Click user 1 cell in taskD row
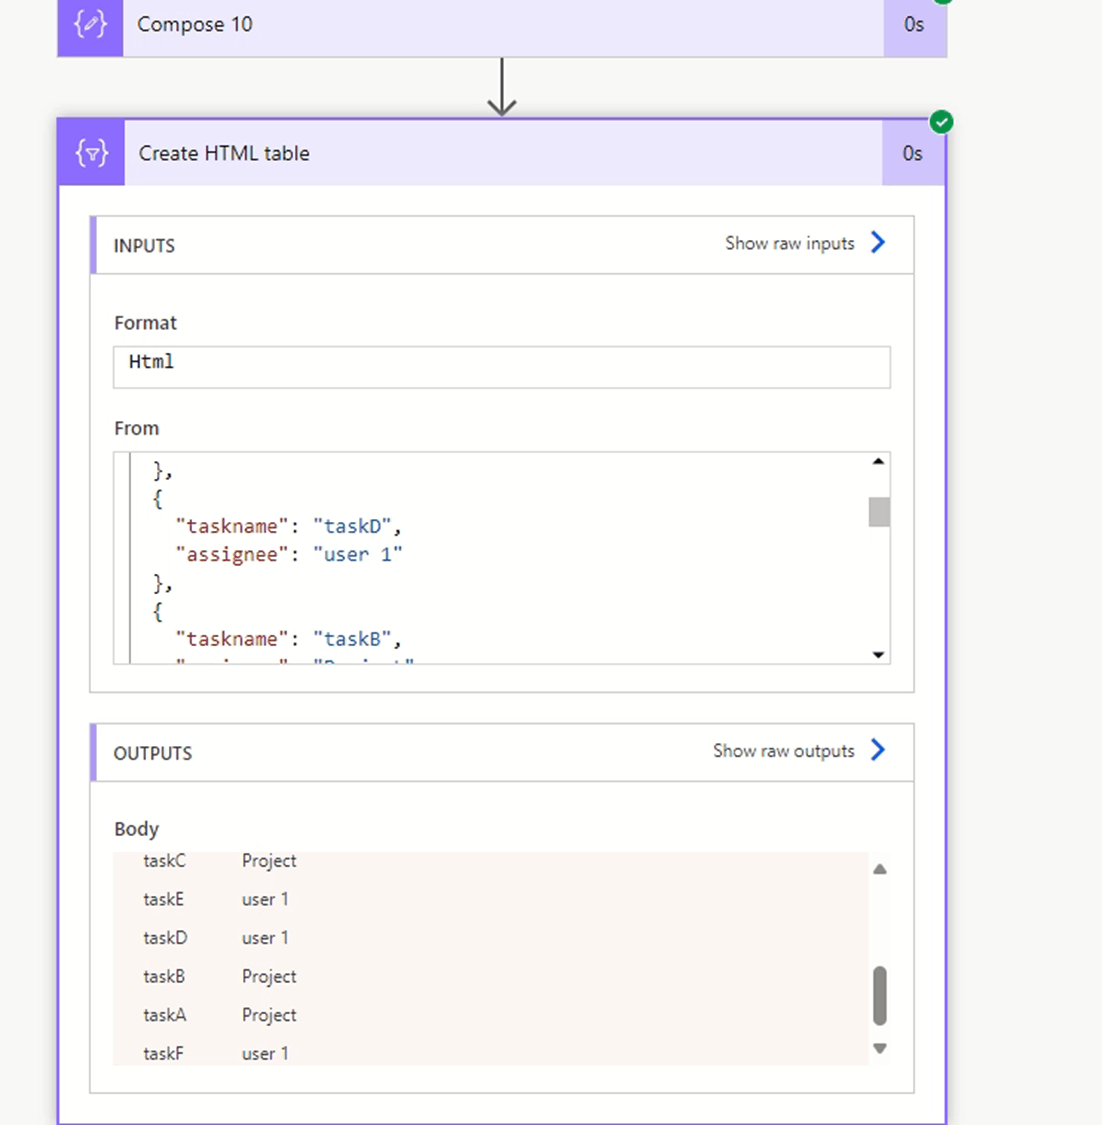The image size is (1102, 1125). [265, 938]
